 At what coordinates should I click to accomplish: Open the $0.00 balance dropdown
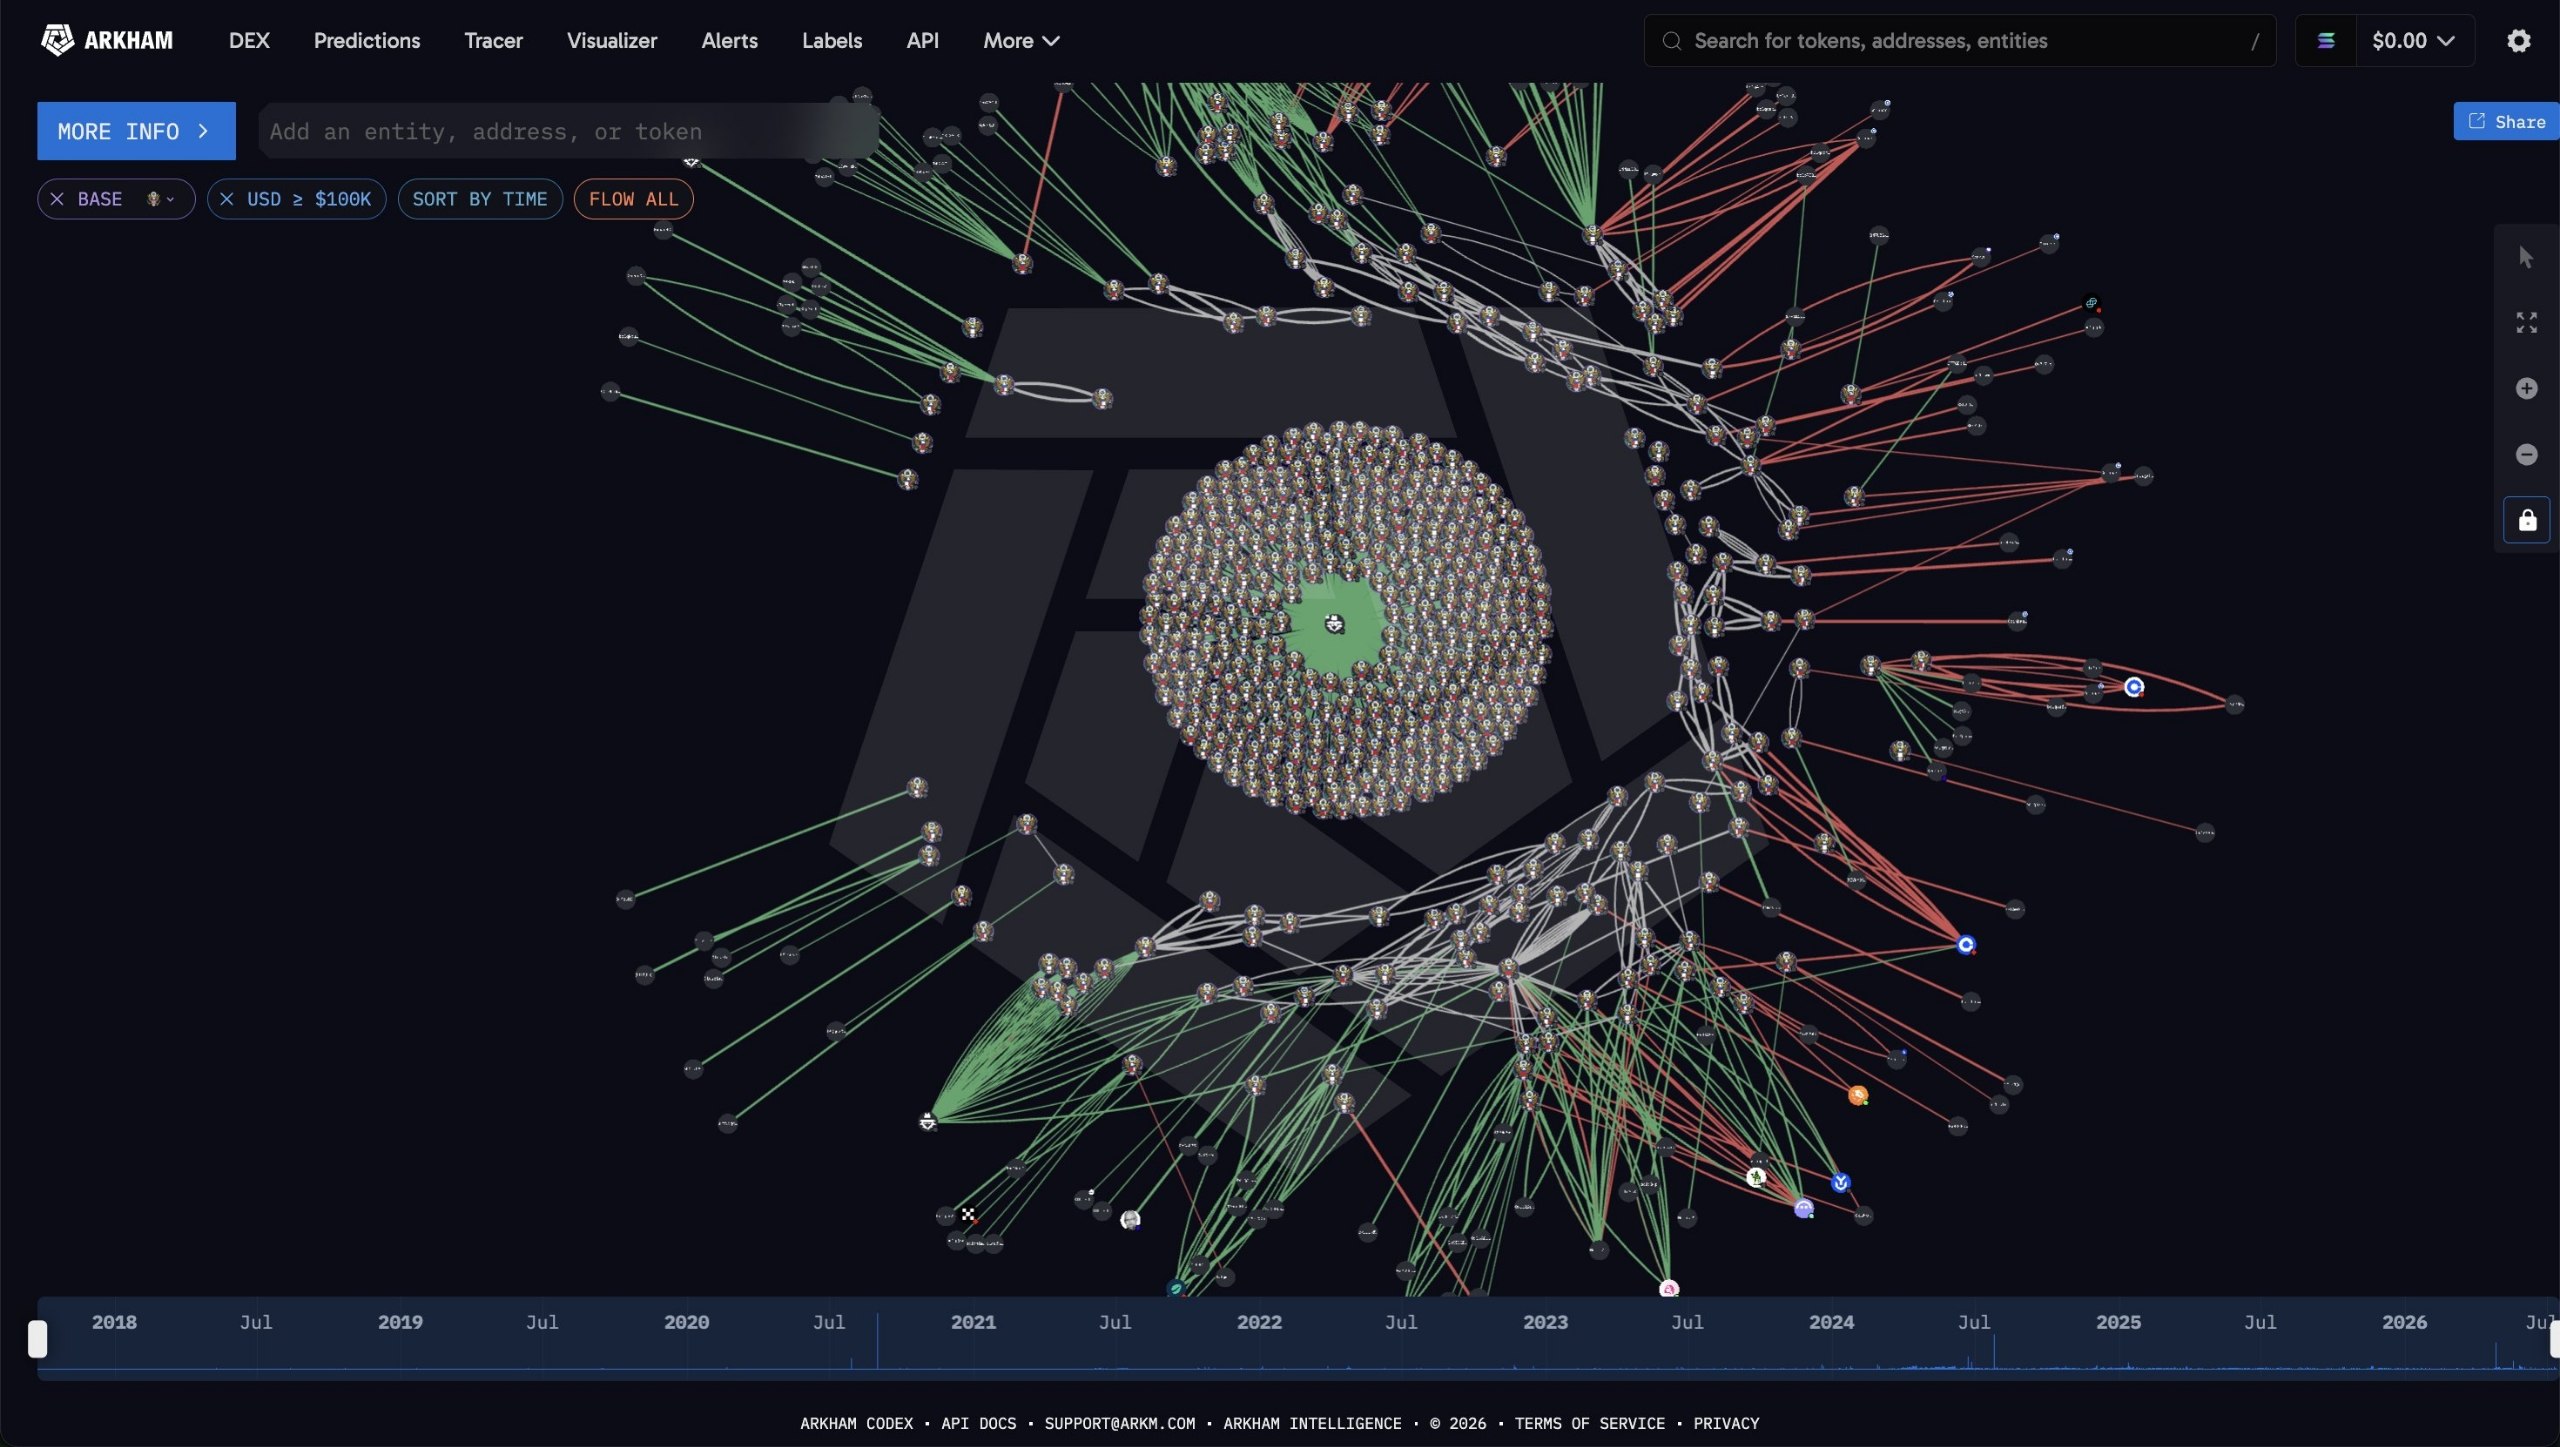tap(2413, 41)
